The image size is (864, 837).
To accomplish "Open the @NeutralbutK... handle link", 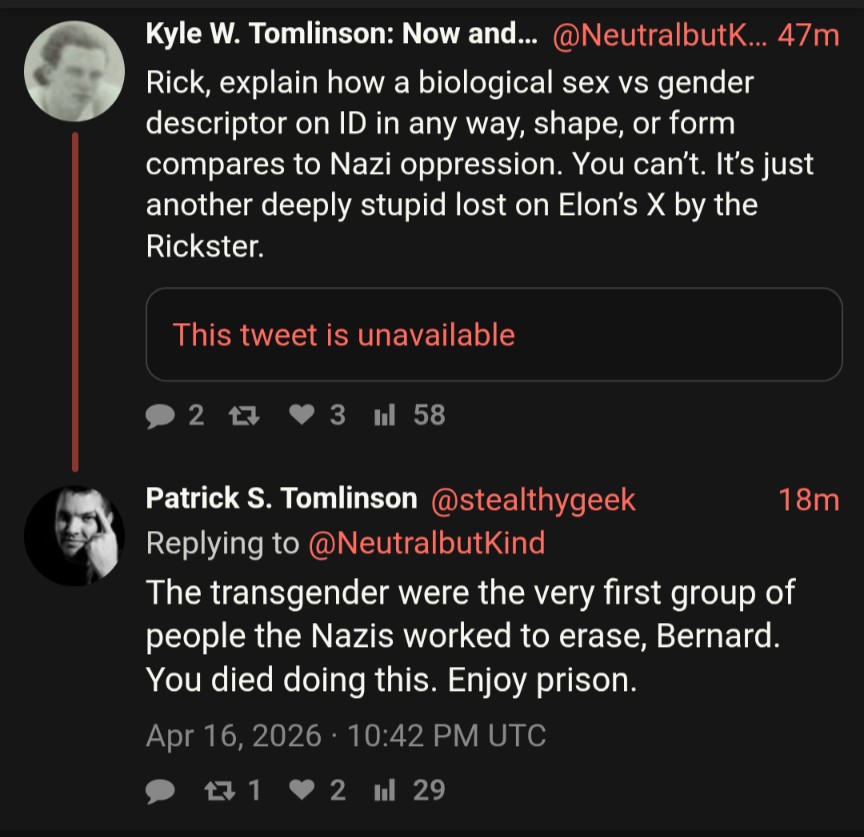I will pos(659,35).
